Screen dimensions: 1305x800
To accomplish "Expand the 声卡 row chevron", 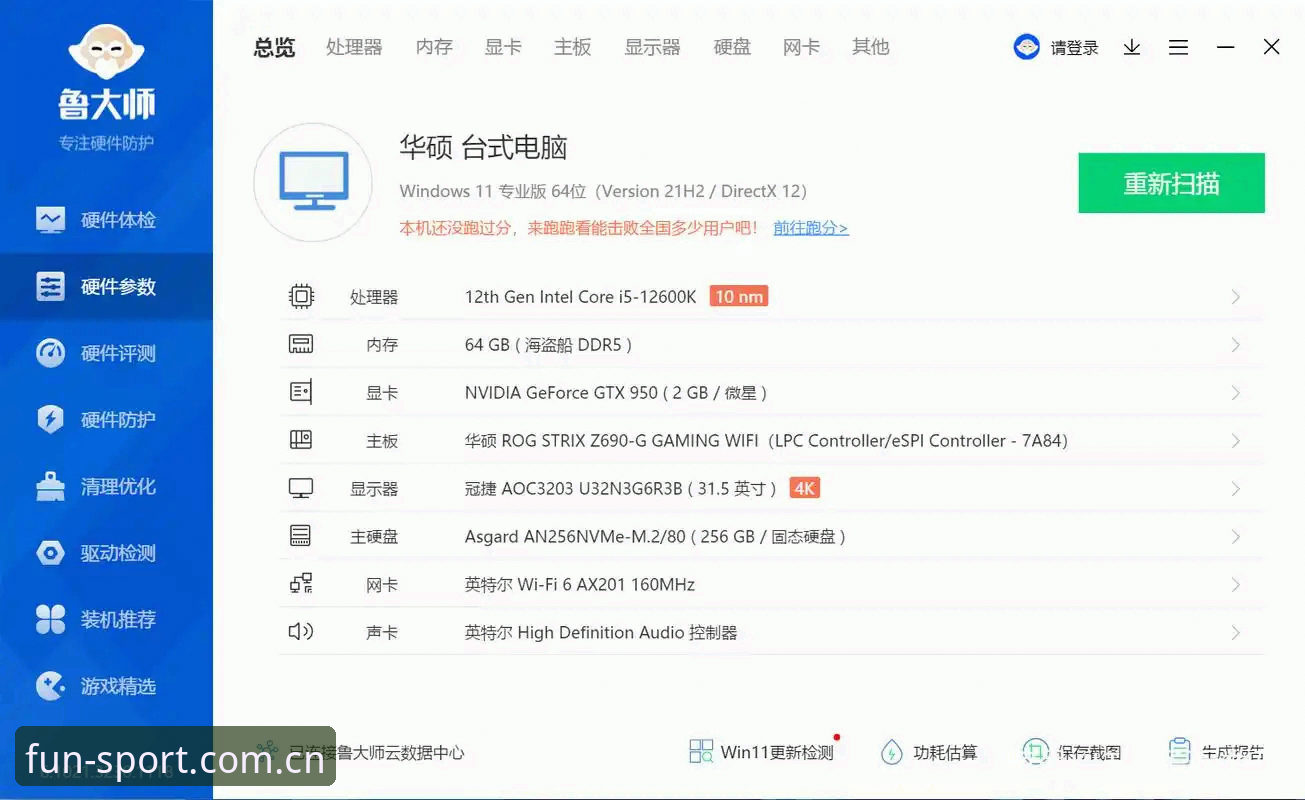I will click(x=1236, y=633).
